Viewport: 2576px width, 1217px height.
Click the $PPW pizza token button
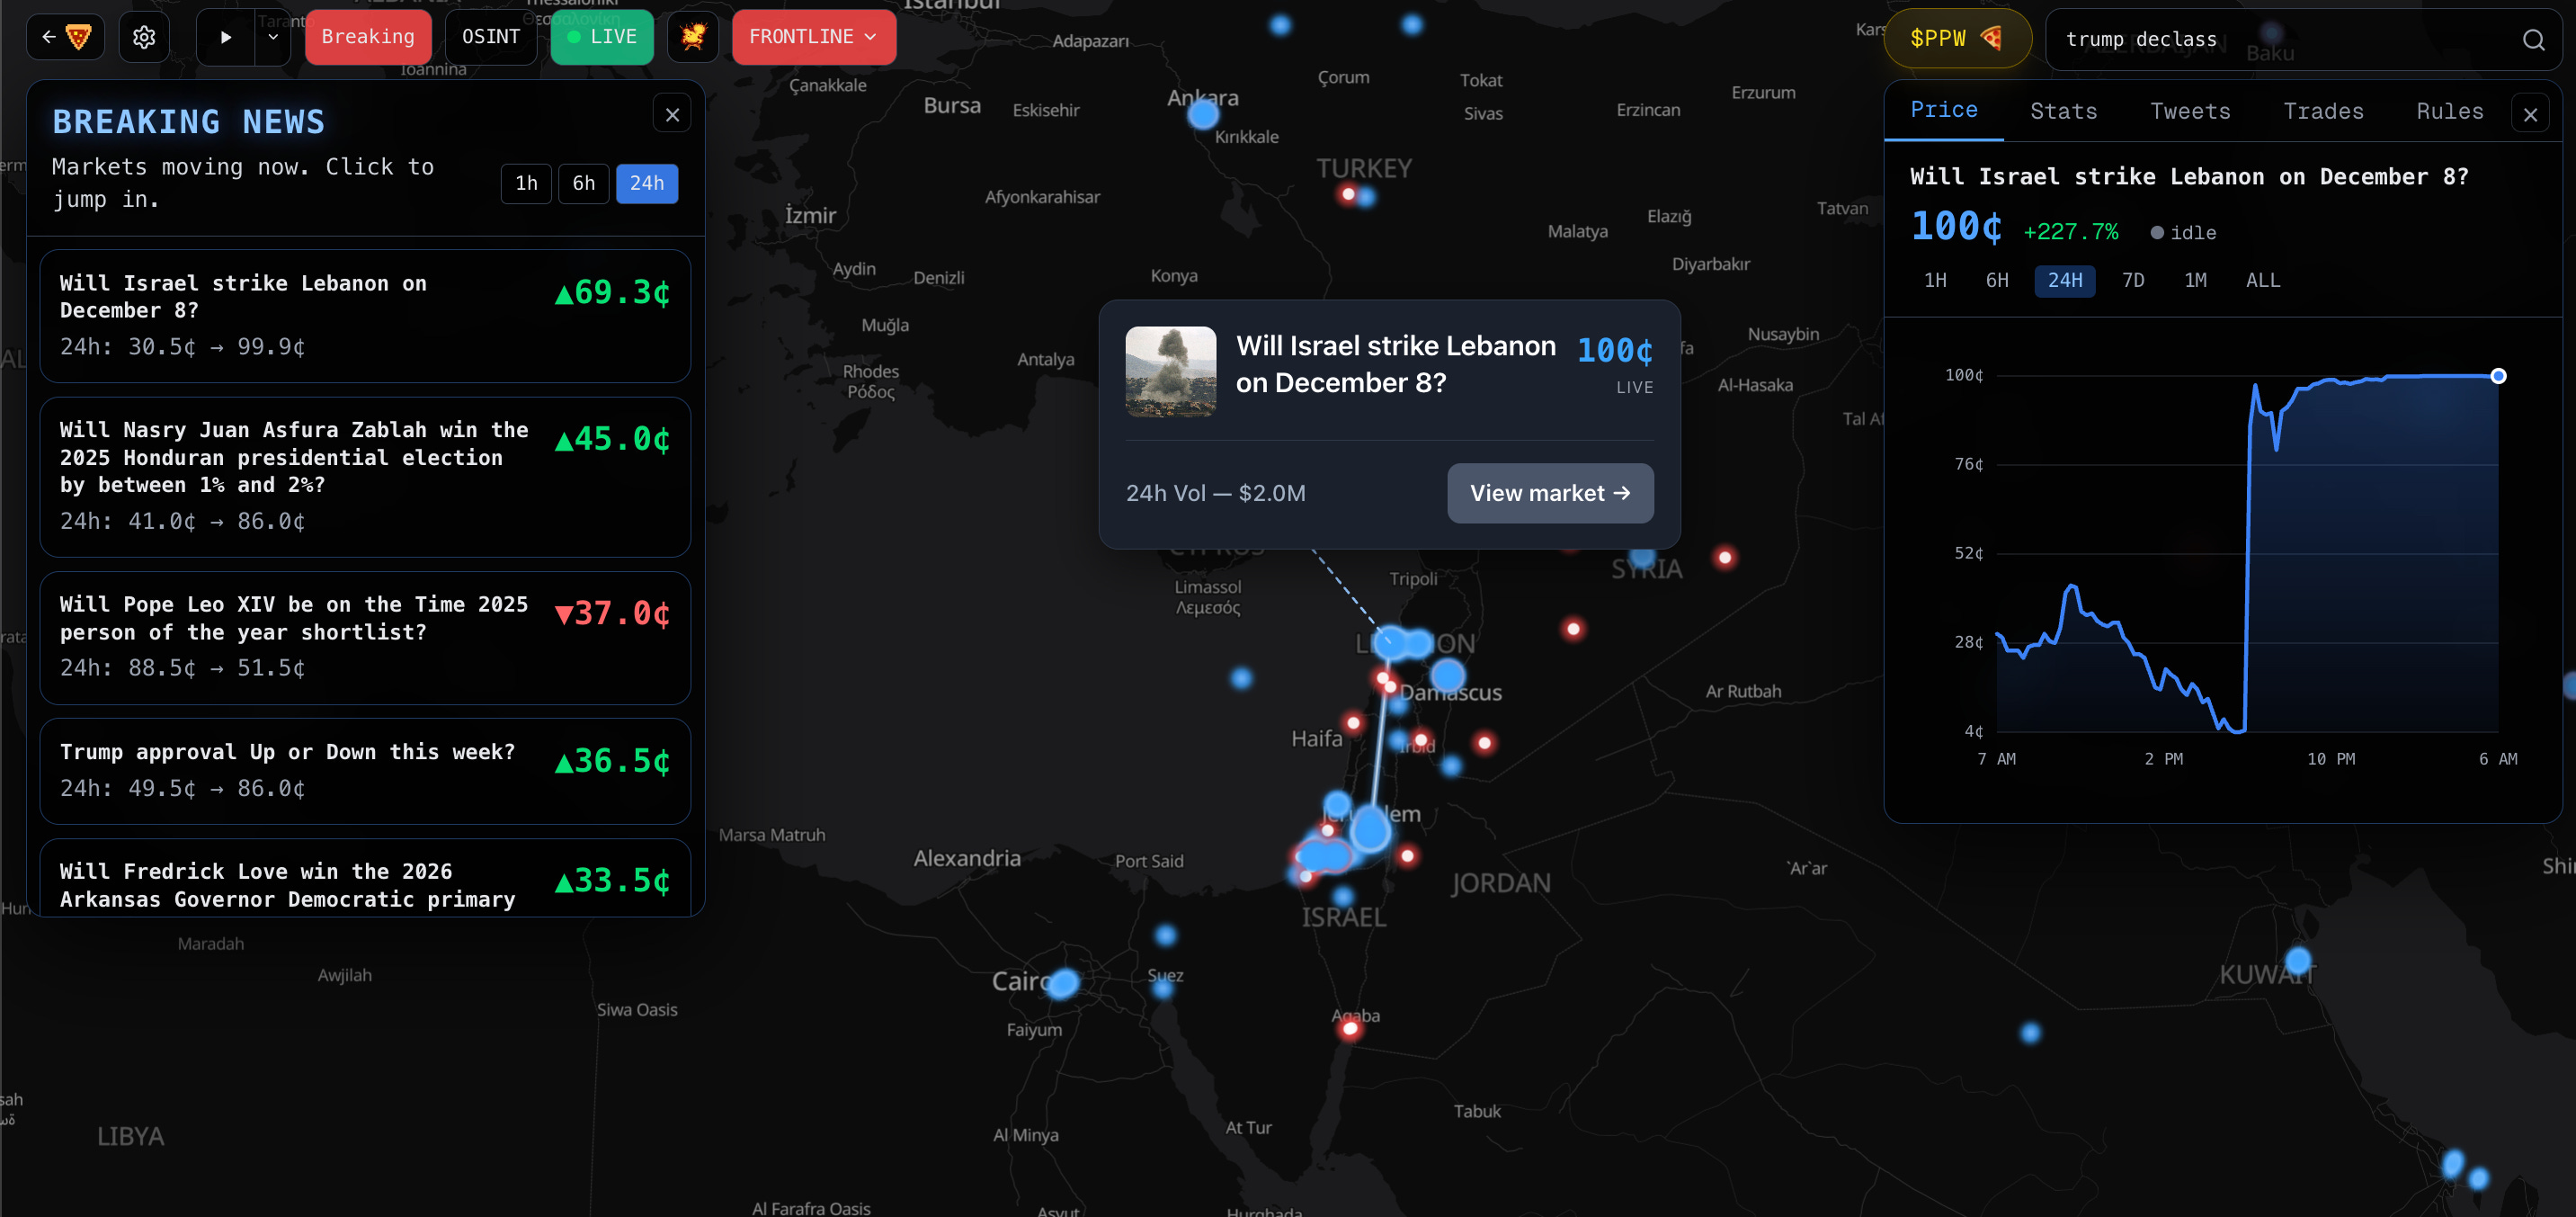pyautogui.click(x=1956, y=39)
